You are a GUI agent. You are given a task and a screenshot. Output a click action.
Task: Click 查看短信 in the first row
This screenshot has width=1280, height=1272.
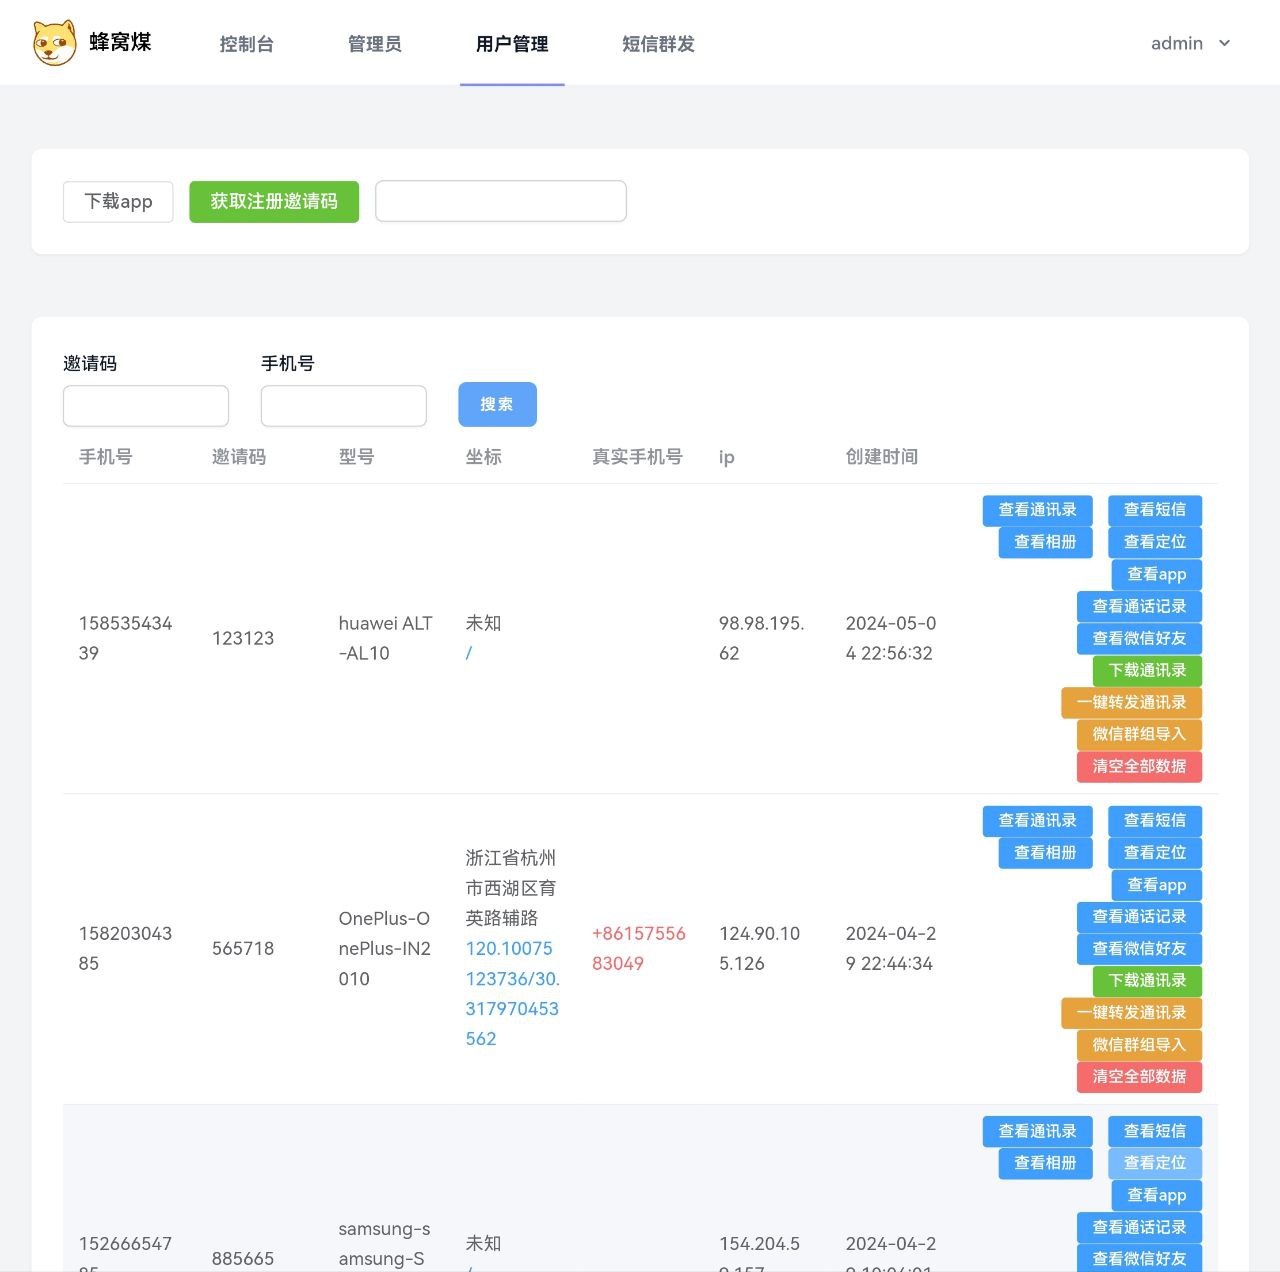click(1154, 510)
